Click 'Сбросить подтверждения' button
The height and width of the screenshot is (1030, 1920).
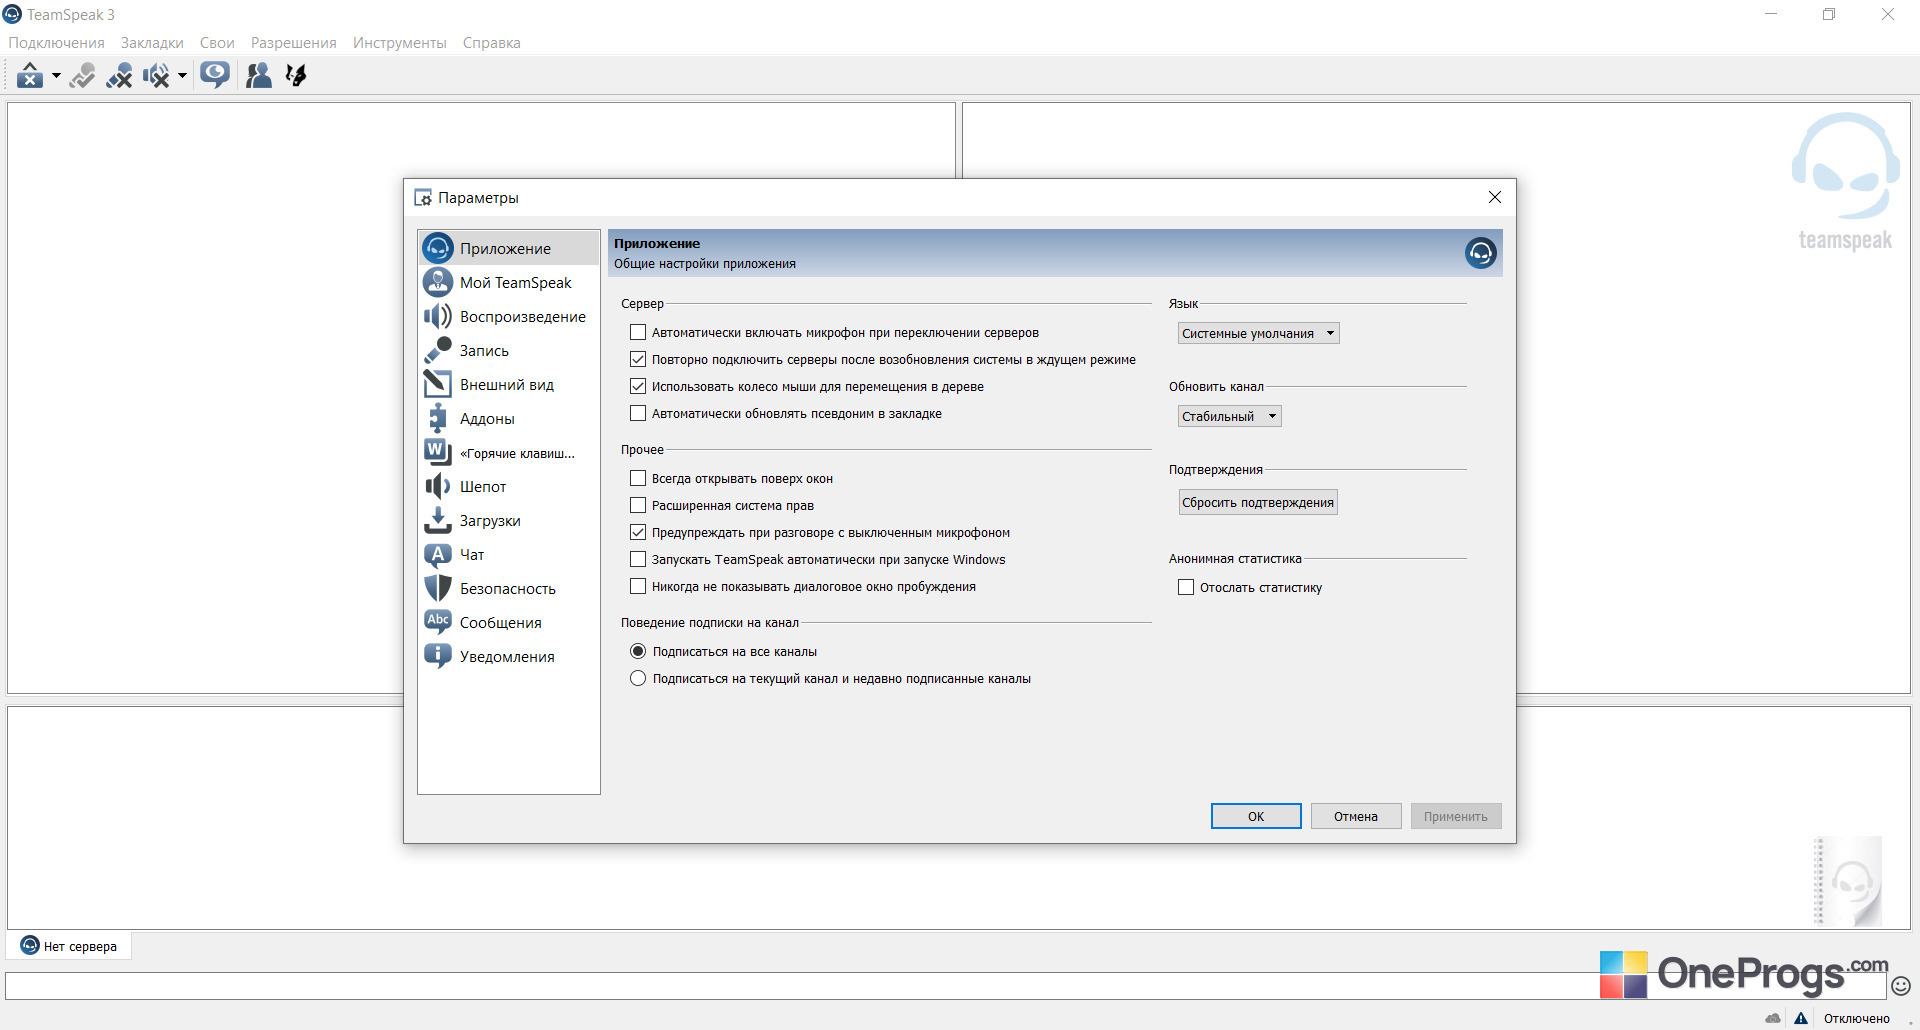click(1258, 502)
